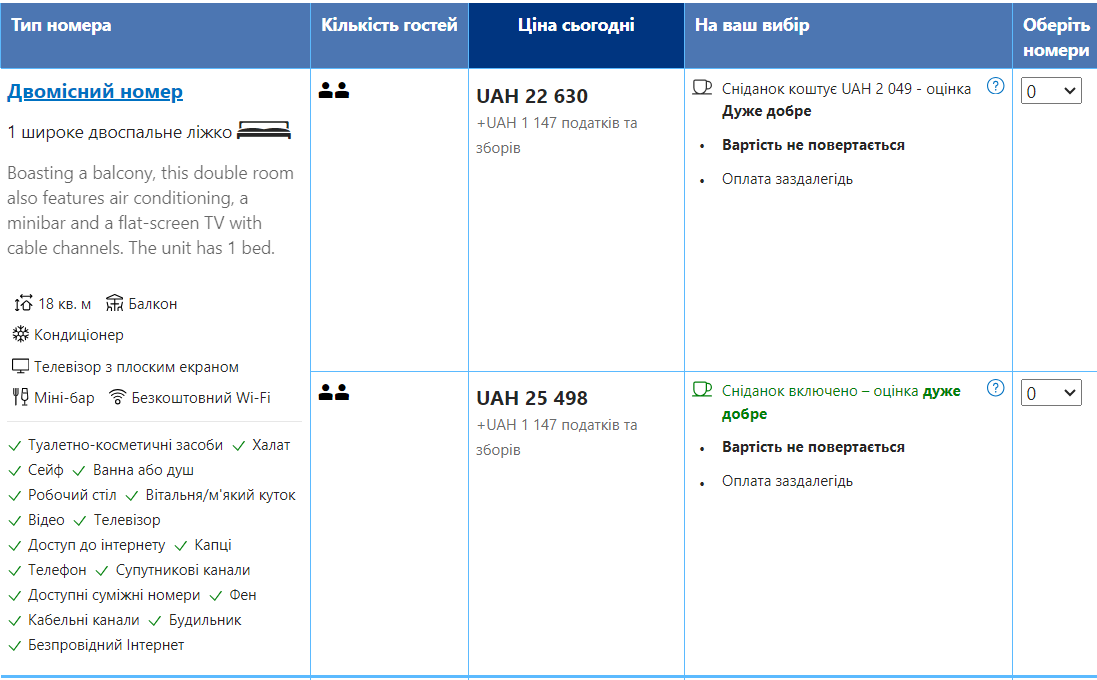Click the room size 18 кв. м icon
Viewport: 1097px width, 680px height.
click(24, 303)
